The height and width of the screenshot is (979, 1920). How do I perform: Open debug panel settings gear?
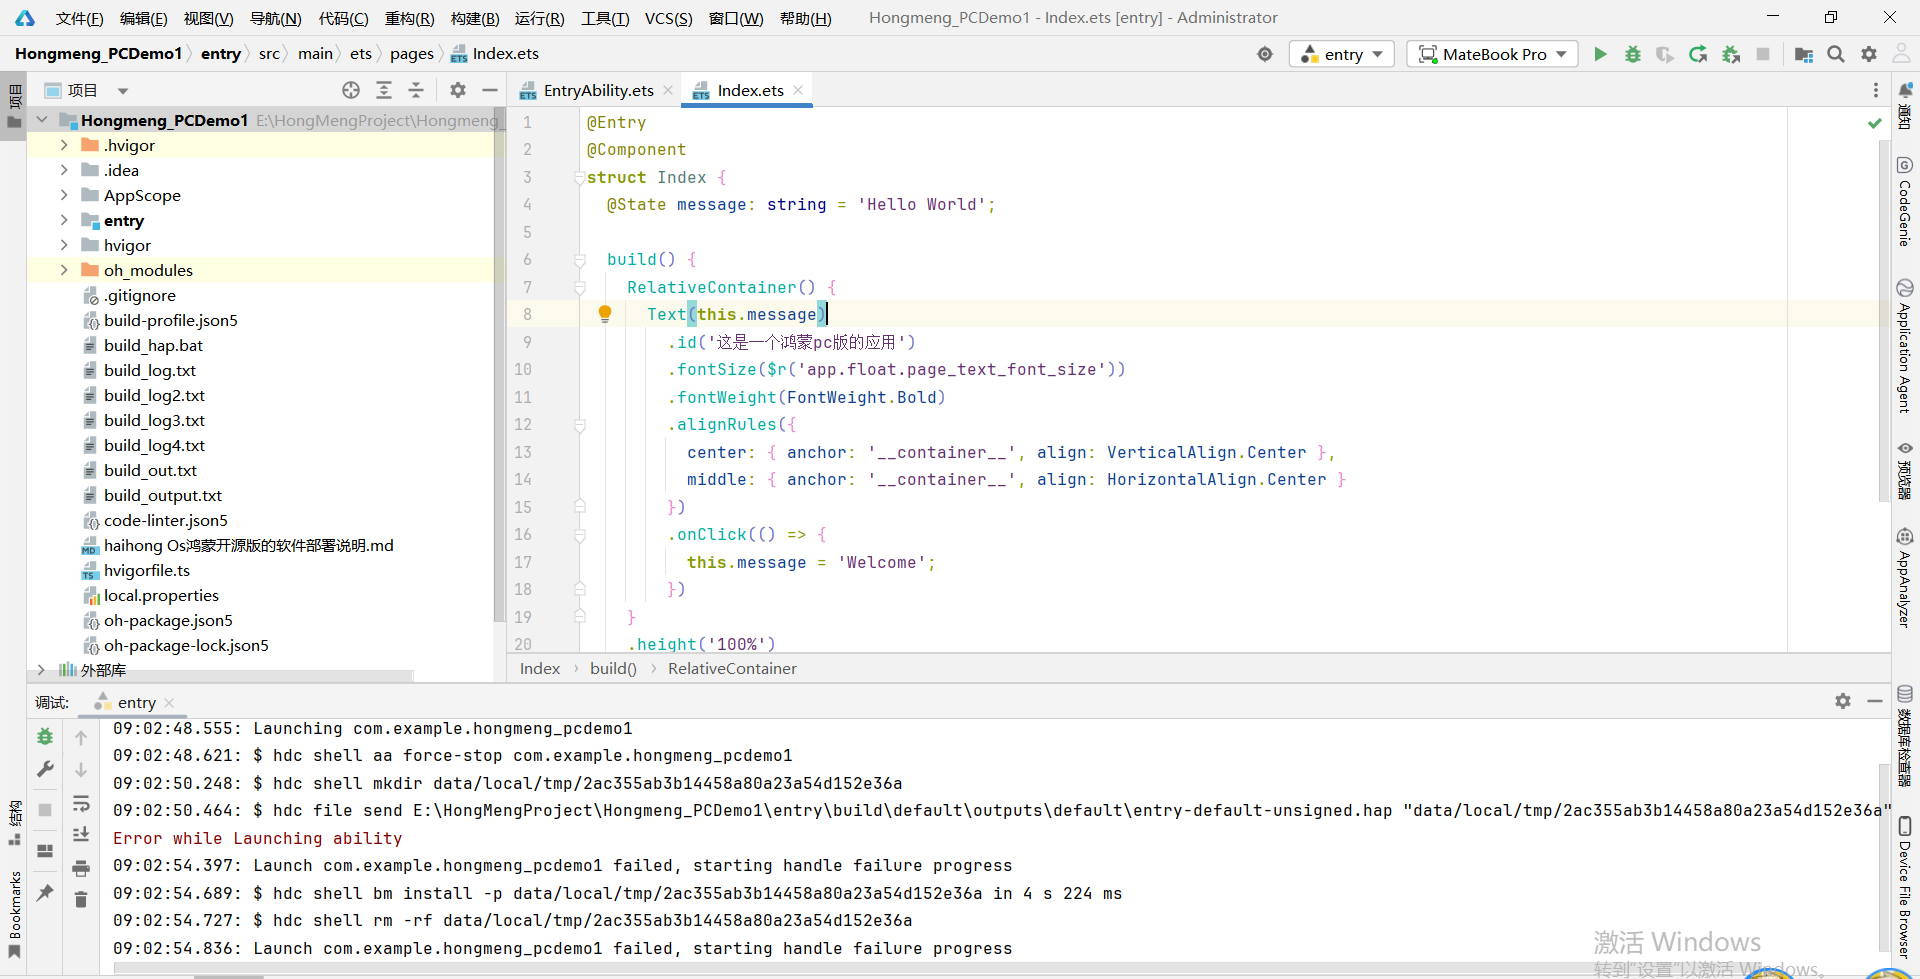click(1843, 701)
